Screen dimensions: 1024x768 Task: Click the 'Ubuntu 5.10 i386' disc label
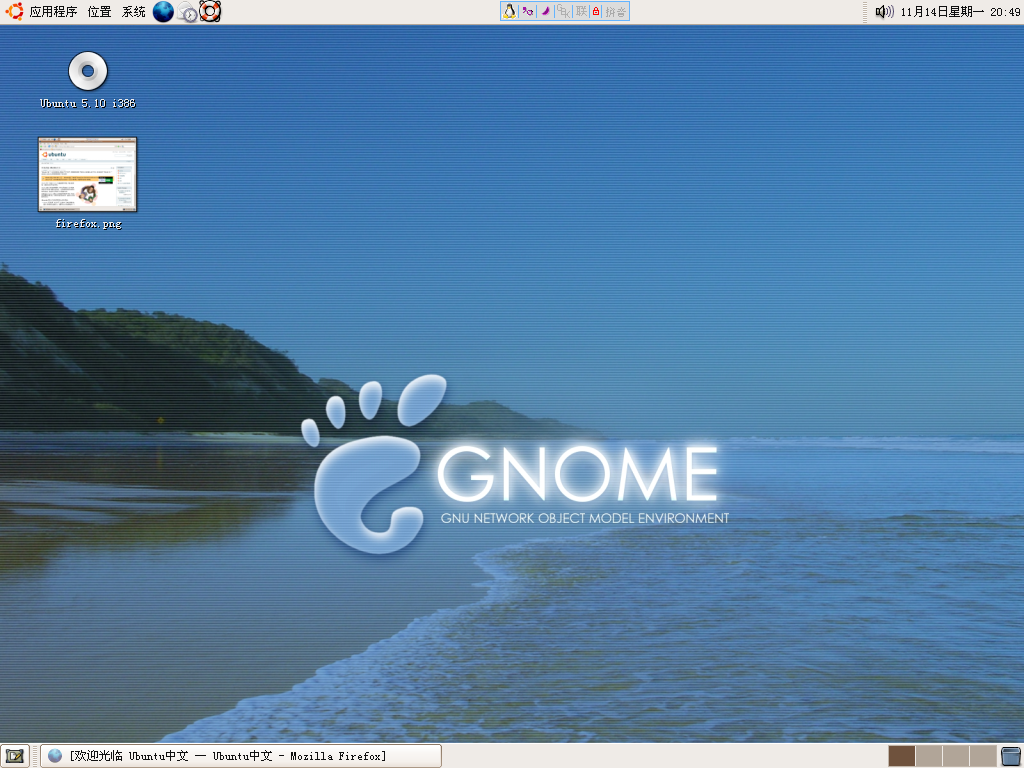pyautogui.click(x=88, y=103)
